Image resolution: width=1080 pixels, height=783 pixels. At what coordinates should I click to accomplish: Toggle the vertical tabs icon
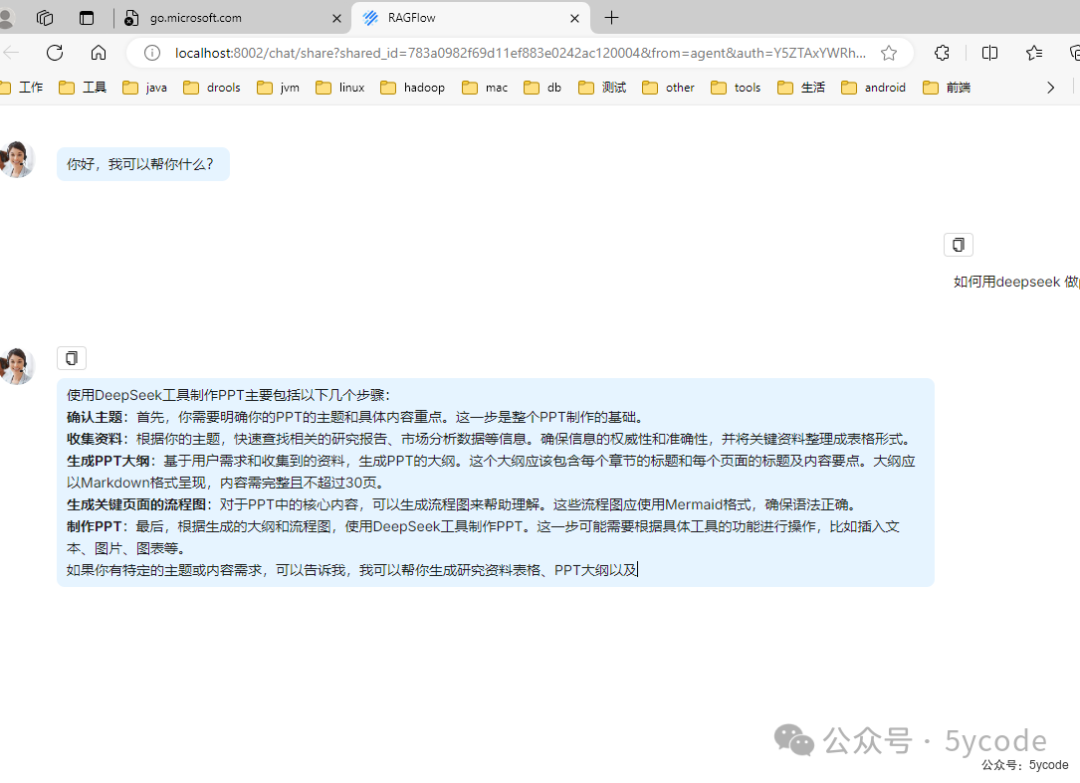[x=86, y=18]
